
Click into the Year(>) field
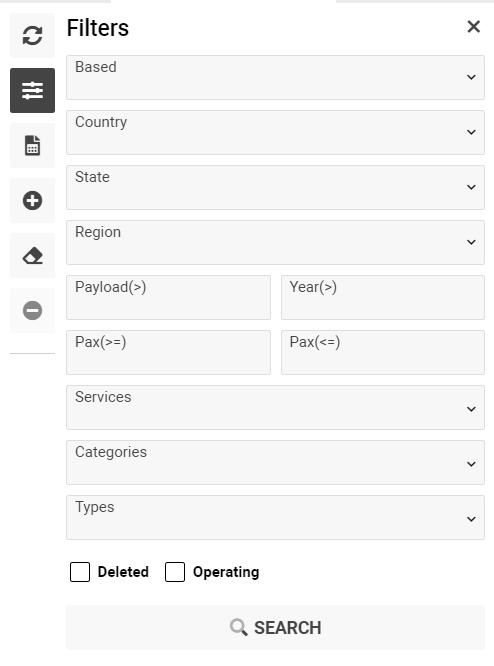(383, 297)
